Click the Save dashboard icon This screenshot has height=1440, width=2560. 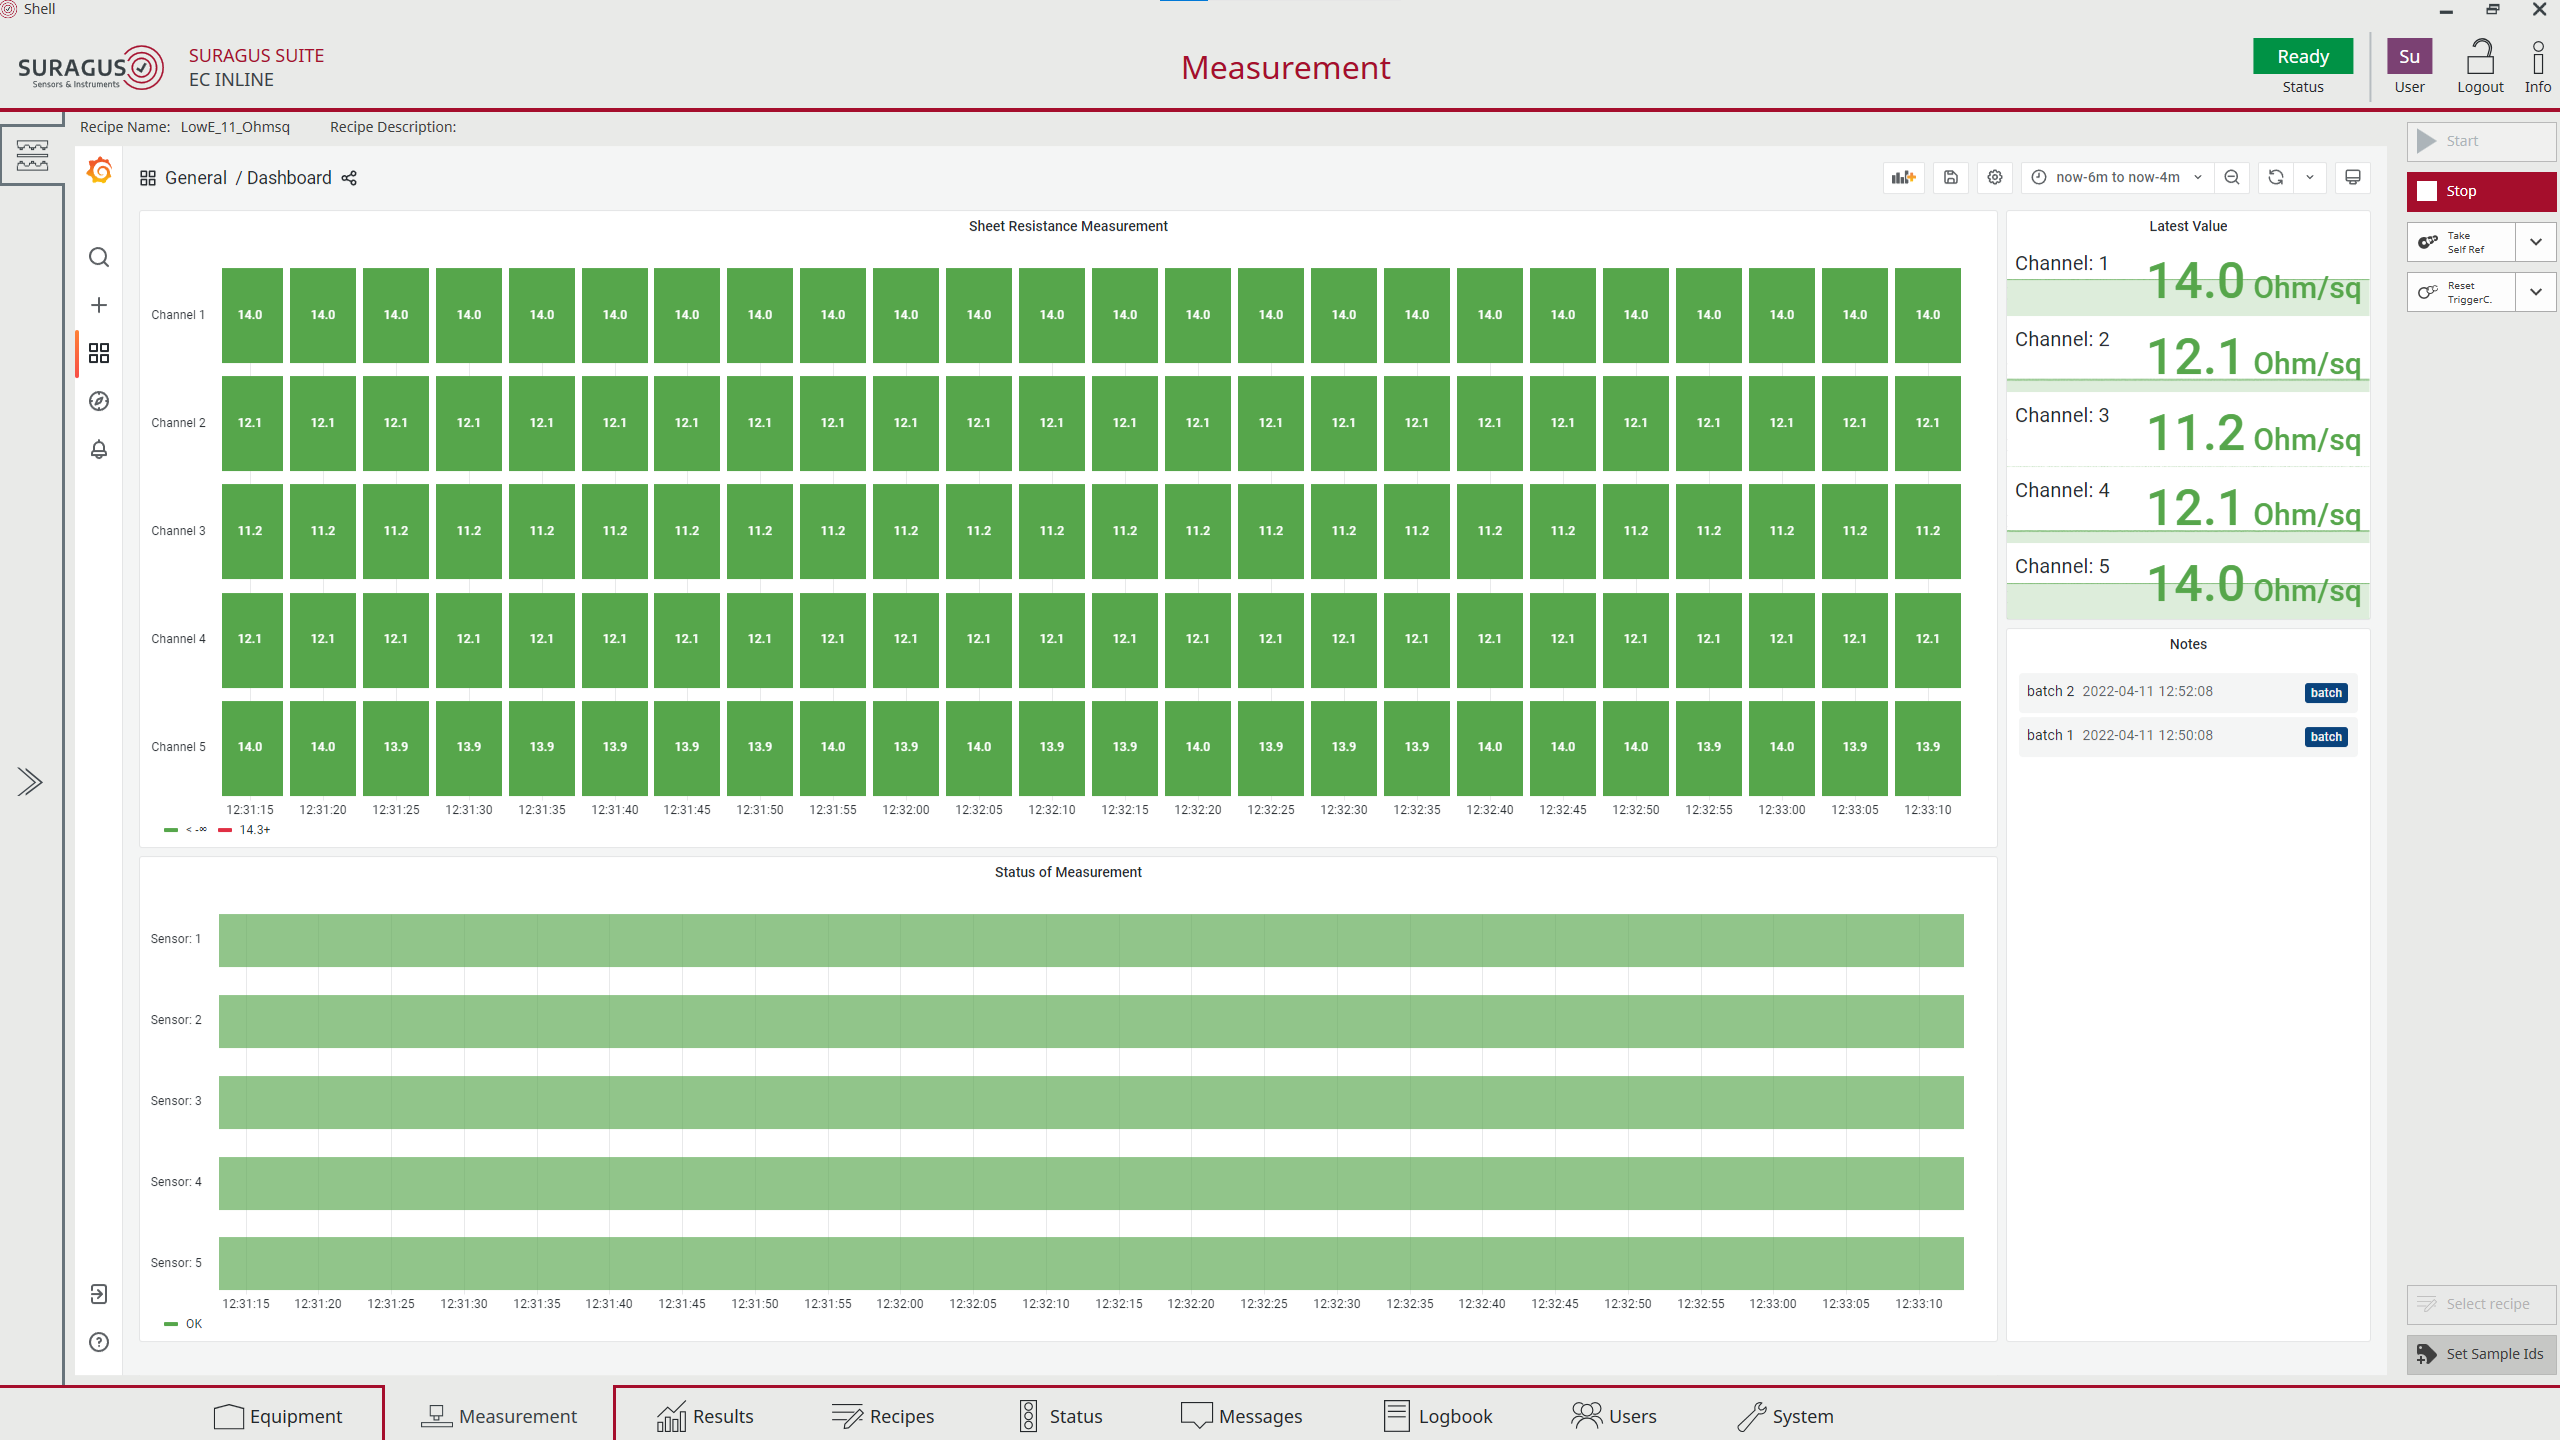1950,177
